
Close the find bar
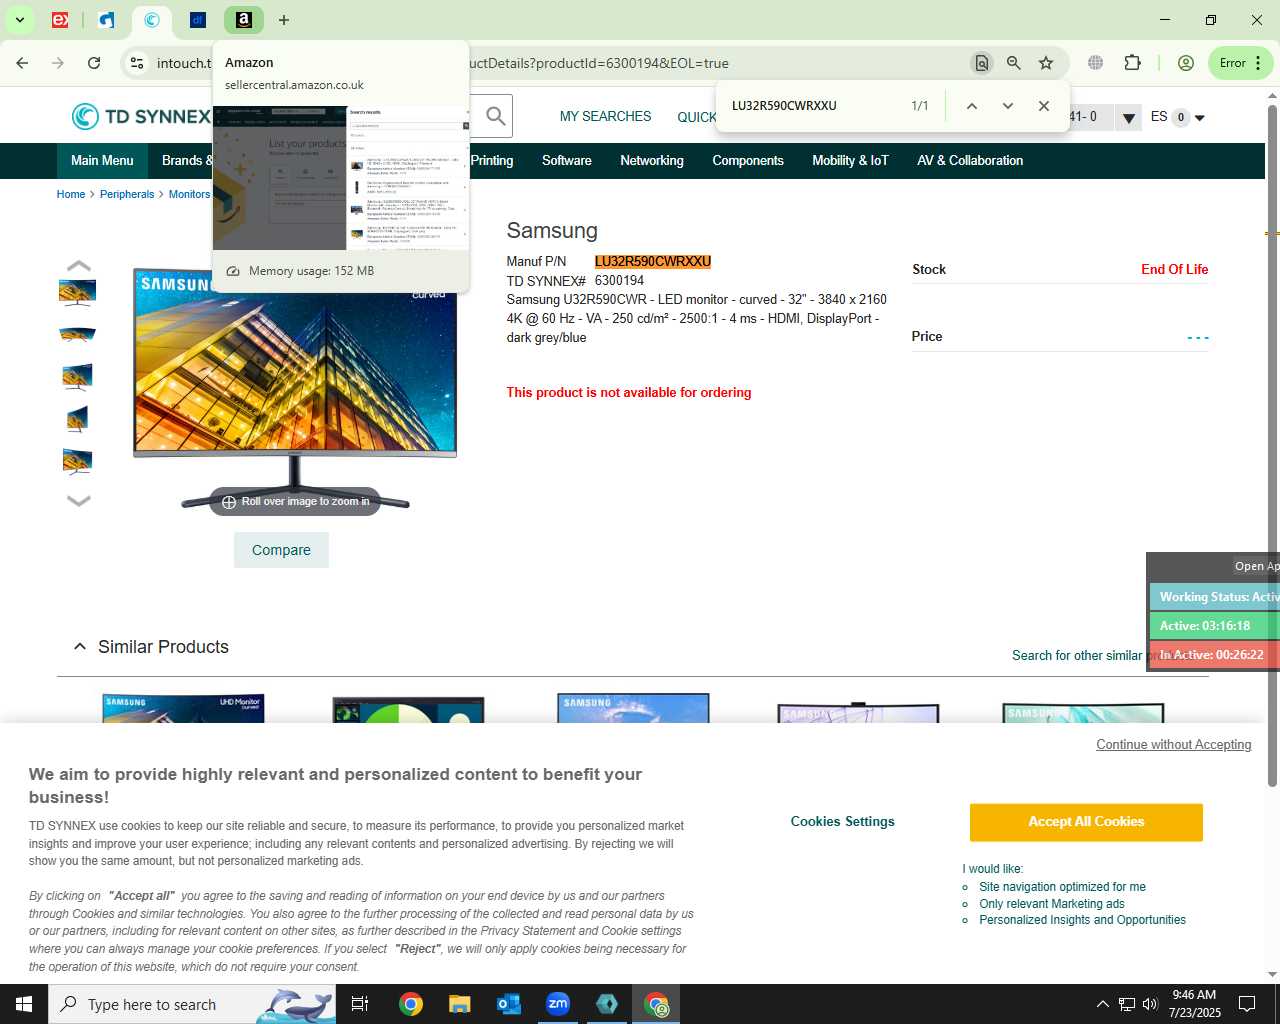1044,106
